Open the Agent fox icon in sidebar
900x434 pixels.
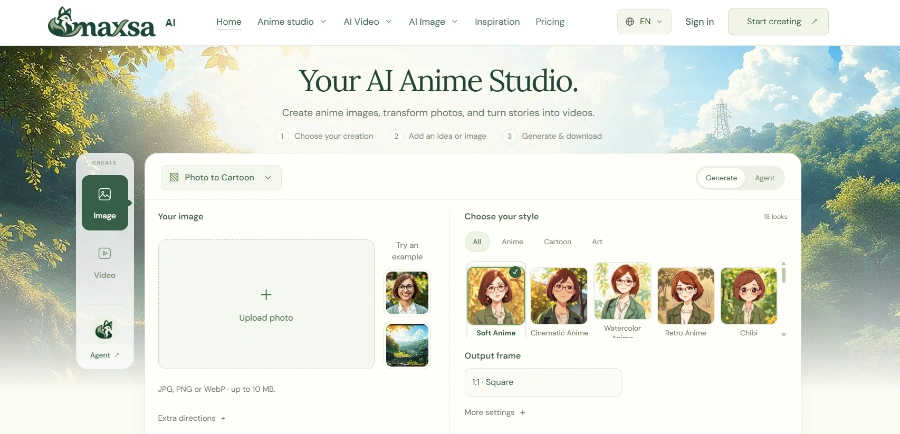(x=104, y=330)
